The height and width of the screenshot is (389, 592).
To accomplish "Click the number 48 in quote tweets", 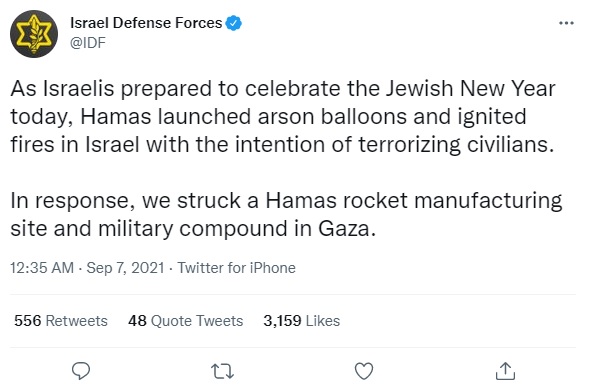I will (x=137, y=321).
